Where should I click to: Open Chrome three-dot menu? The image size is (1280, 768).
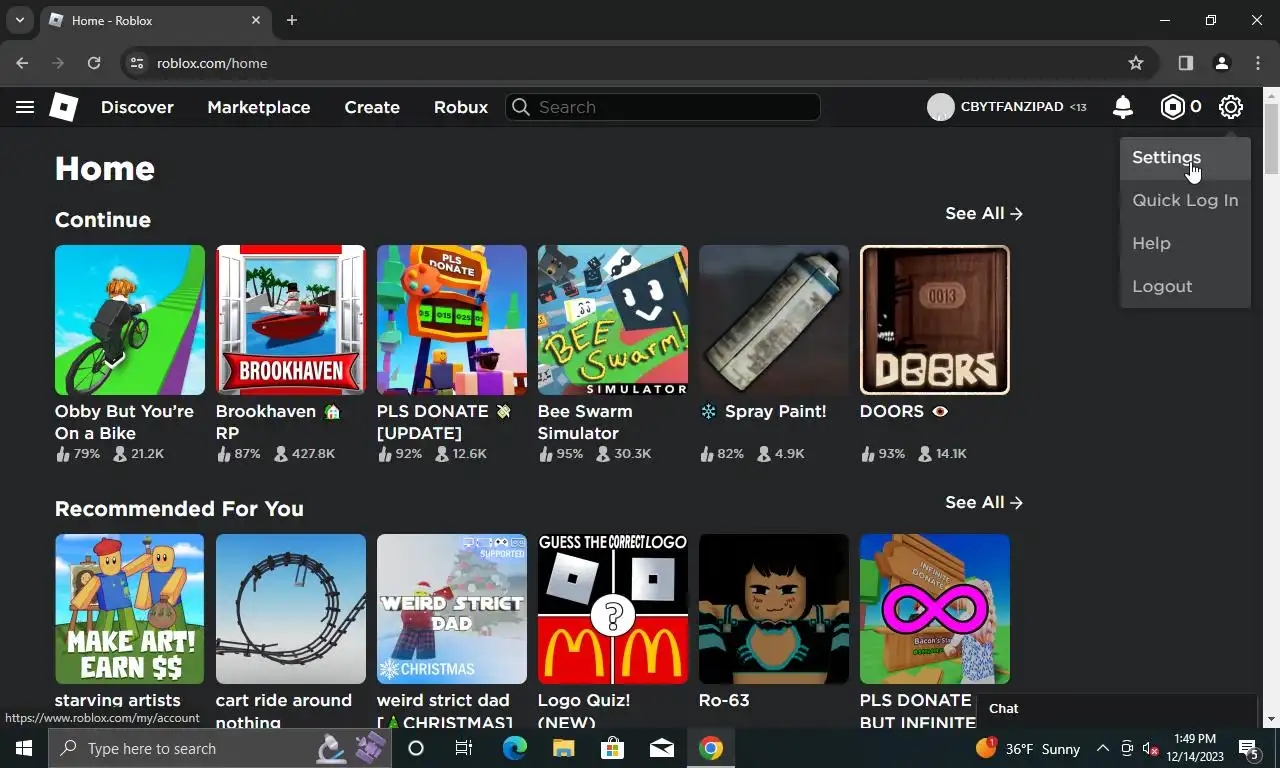[x=1258, y=63]
